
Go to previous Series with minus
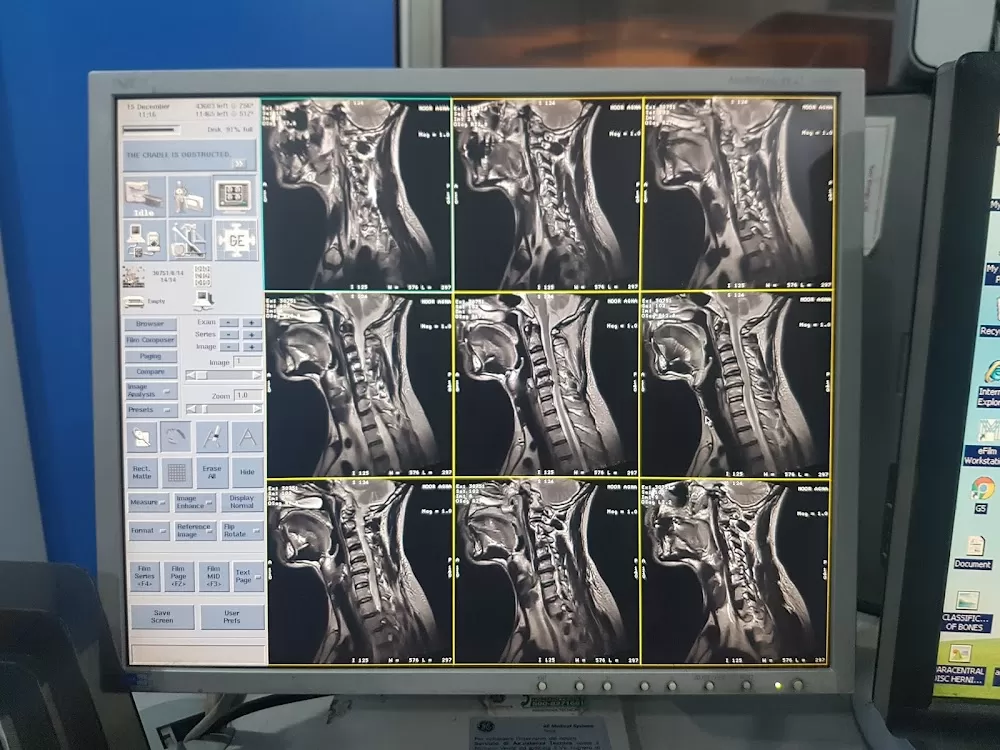228,335
